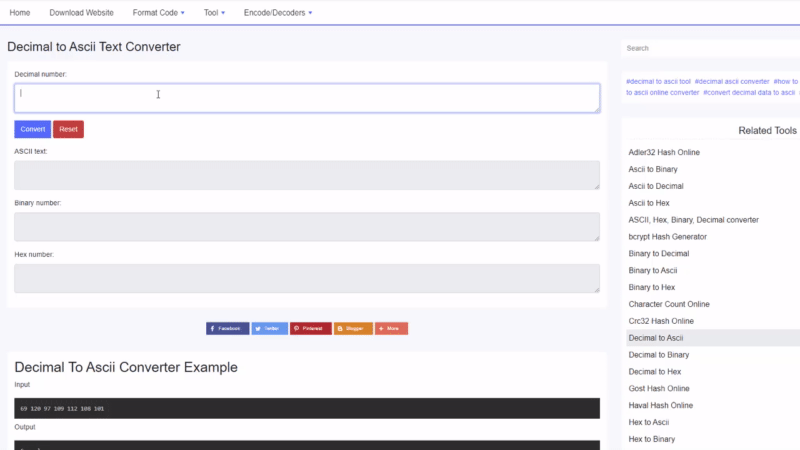Click inside the Search field
800x450 pixels.
click(x=710, y=48)
